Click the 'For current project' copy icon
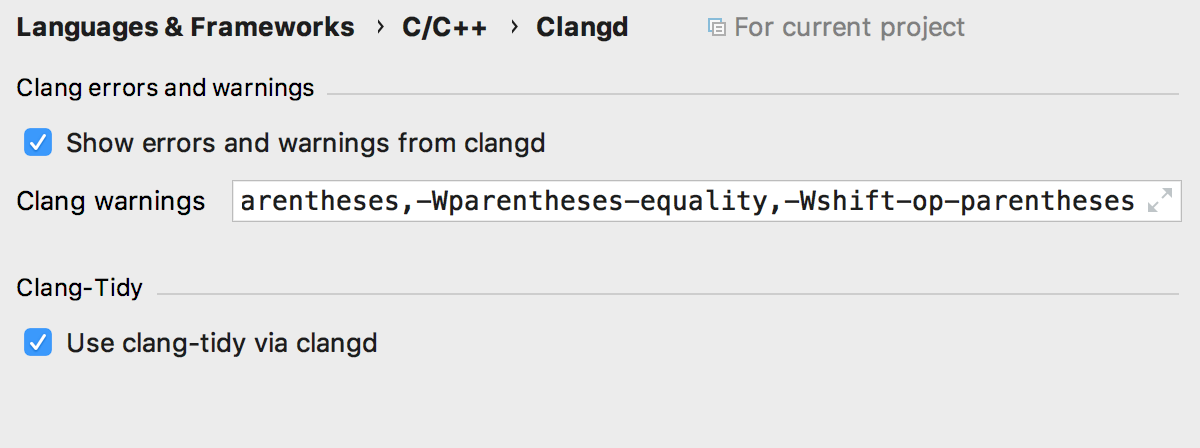 (716, 27)
